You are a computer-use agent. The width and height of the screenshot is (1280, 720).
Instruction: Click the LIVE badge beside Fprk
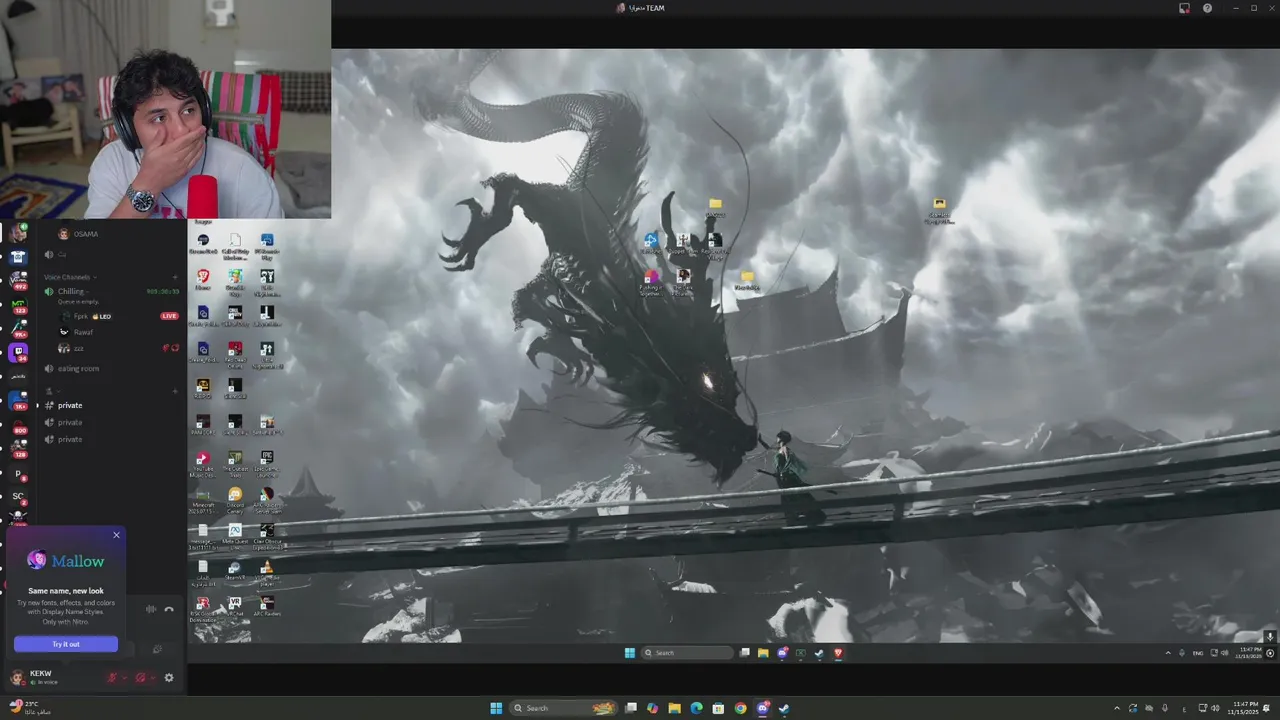point(170,316)
